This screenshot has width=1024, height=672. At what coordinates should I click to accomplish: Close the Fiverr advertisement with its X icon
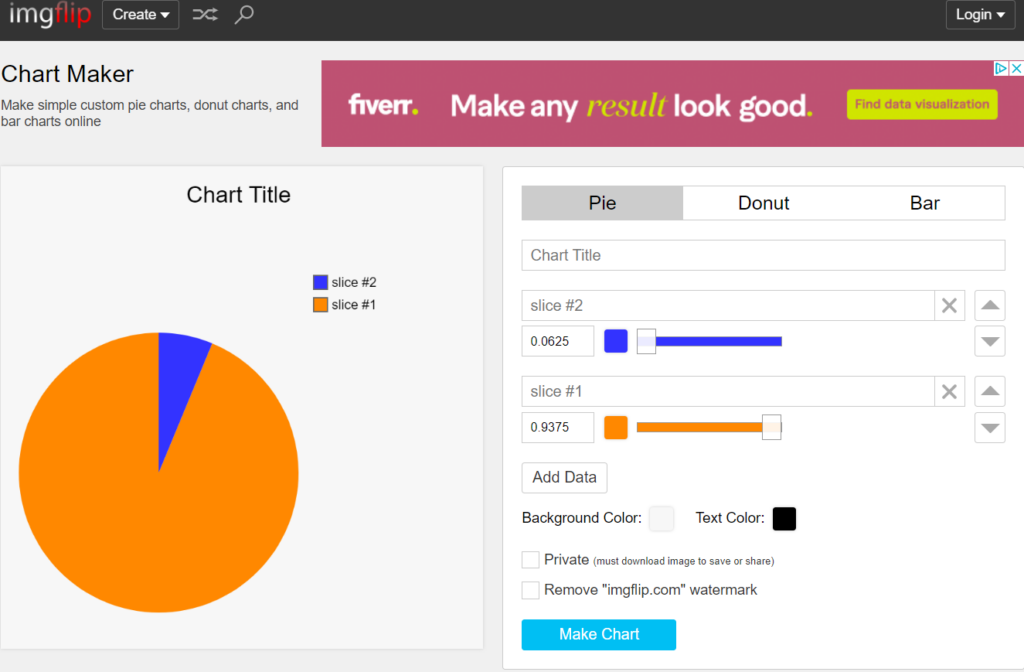pos(1017,67)
